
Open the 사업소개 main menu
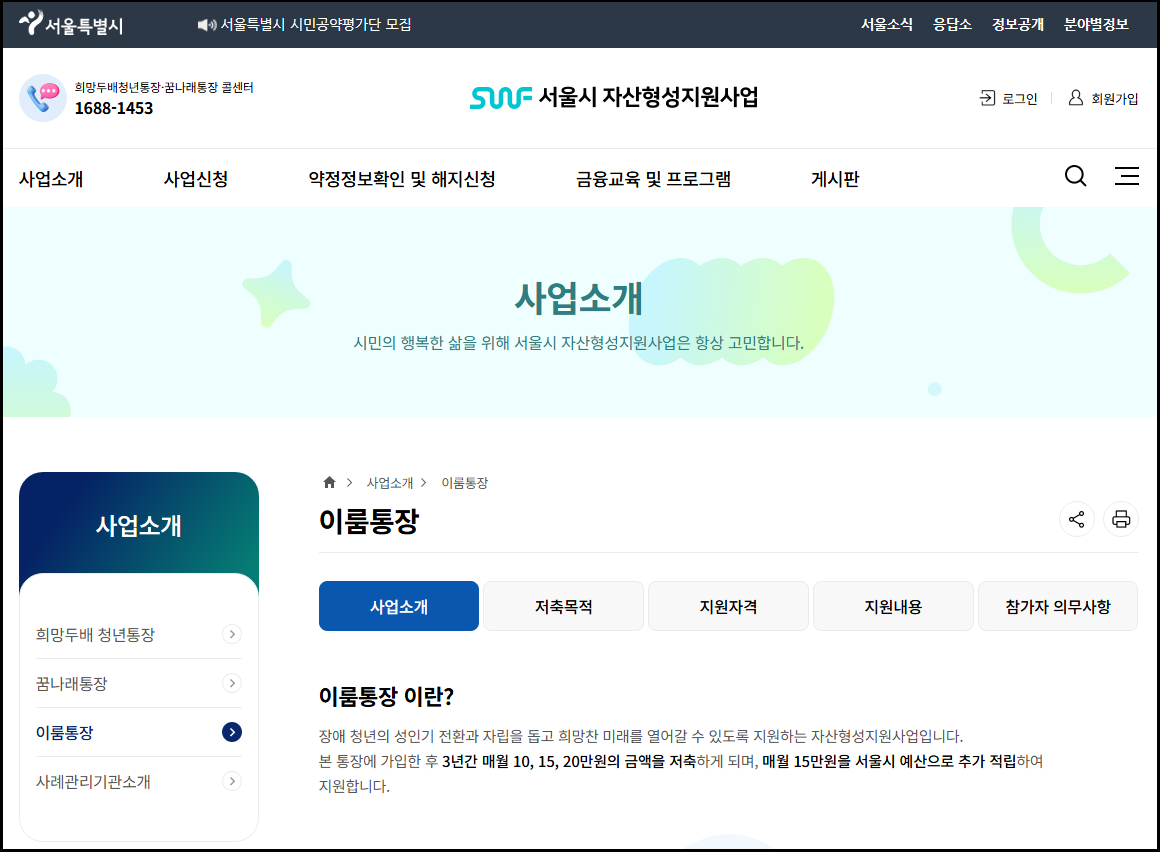coord(51,179)
